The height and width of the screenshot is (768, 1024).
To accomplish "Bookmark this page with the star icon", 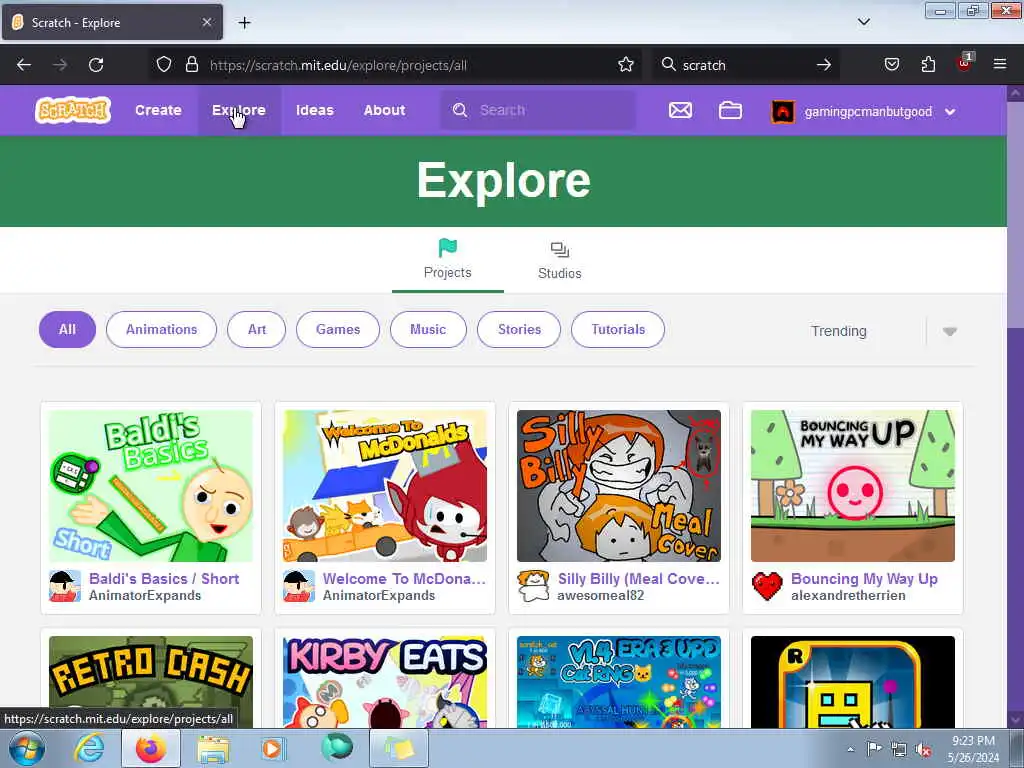I will tap(626, 65).
